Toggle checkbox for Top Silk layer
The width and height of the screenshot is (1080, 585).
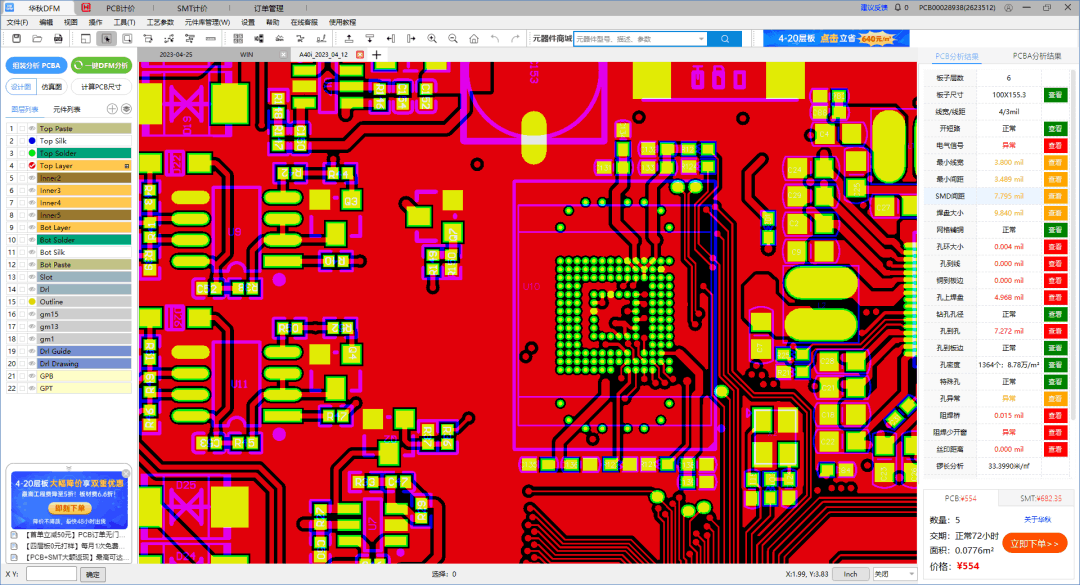point(22,141)
